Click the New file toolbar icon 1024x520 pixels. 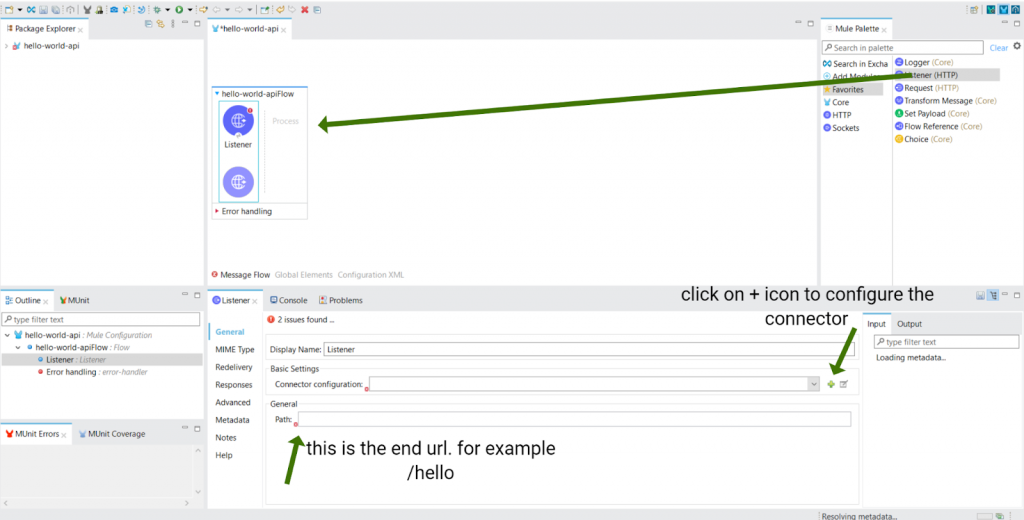(9, 10)
